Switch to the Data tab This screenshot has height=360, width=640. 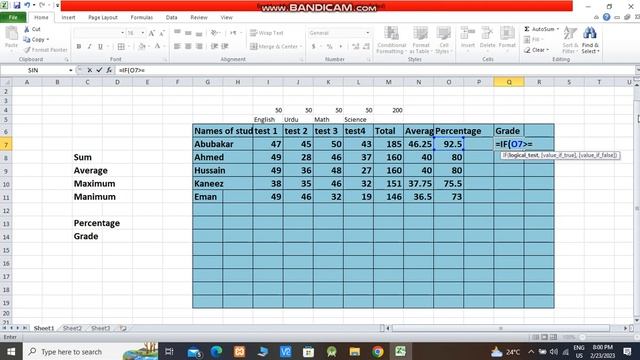171,18
